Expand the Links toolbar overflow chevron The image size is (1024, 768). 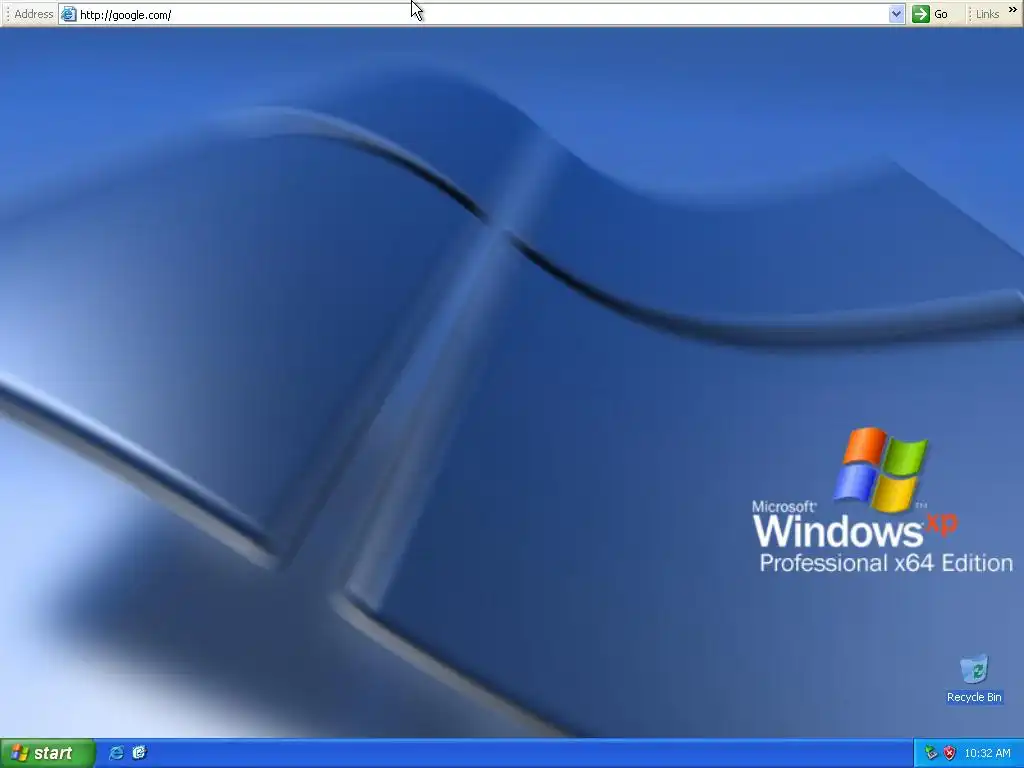(1013, 10)
